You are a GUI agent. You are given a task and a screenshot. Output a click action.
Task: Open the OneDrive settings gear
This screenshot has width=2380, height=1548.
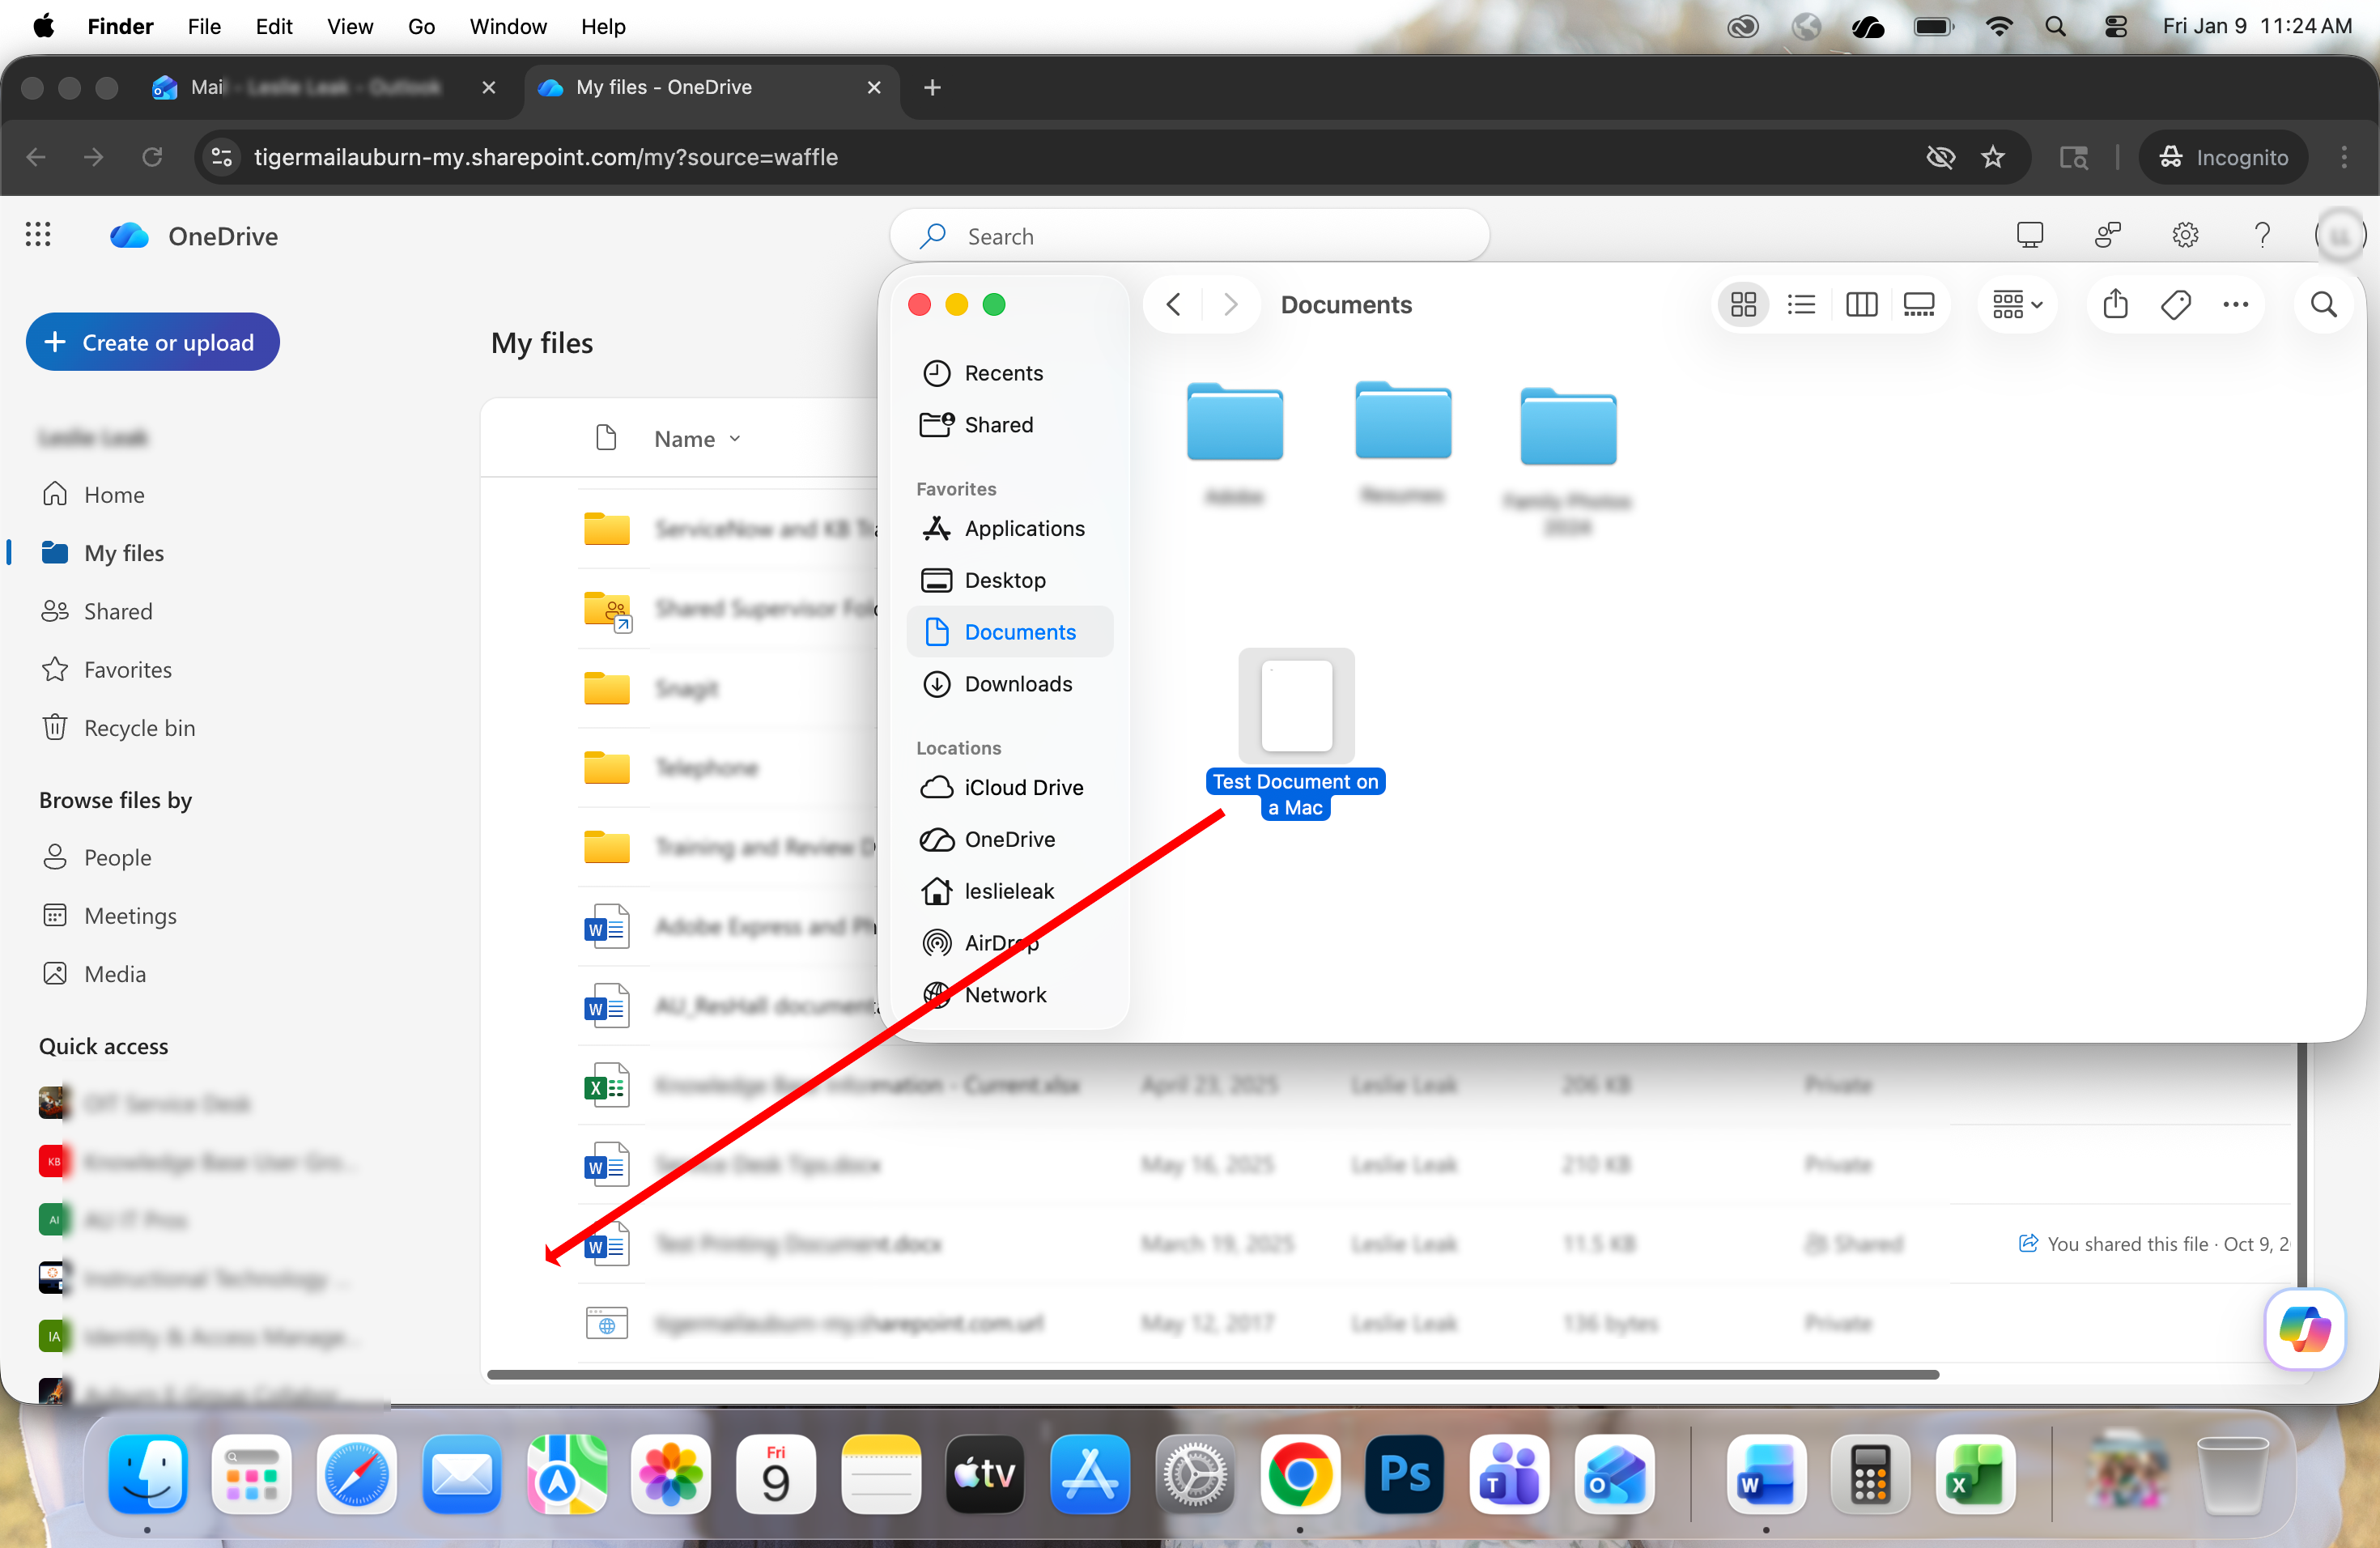click(x=2186, y=235)
